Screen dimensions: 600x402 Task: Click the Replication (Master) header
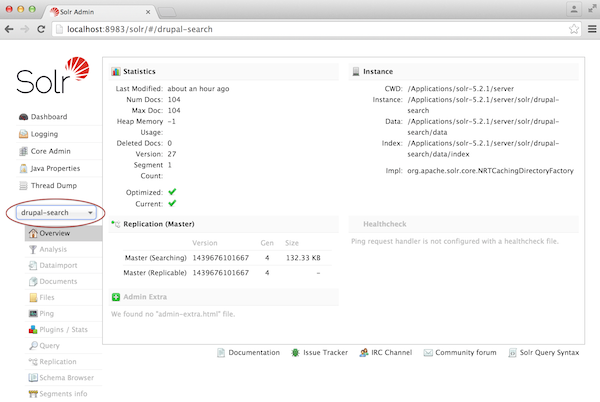159,224
